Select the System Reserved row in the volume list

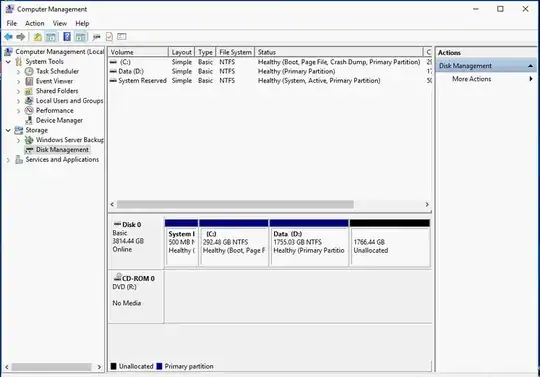coord(270,81)
